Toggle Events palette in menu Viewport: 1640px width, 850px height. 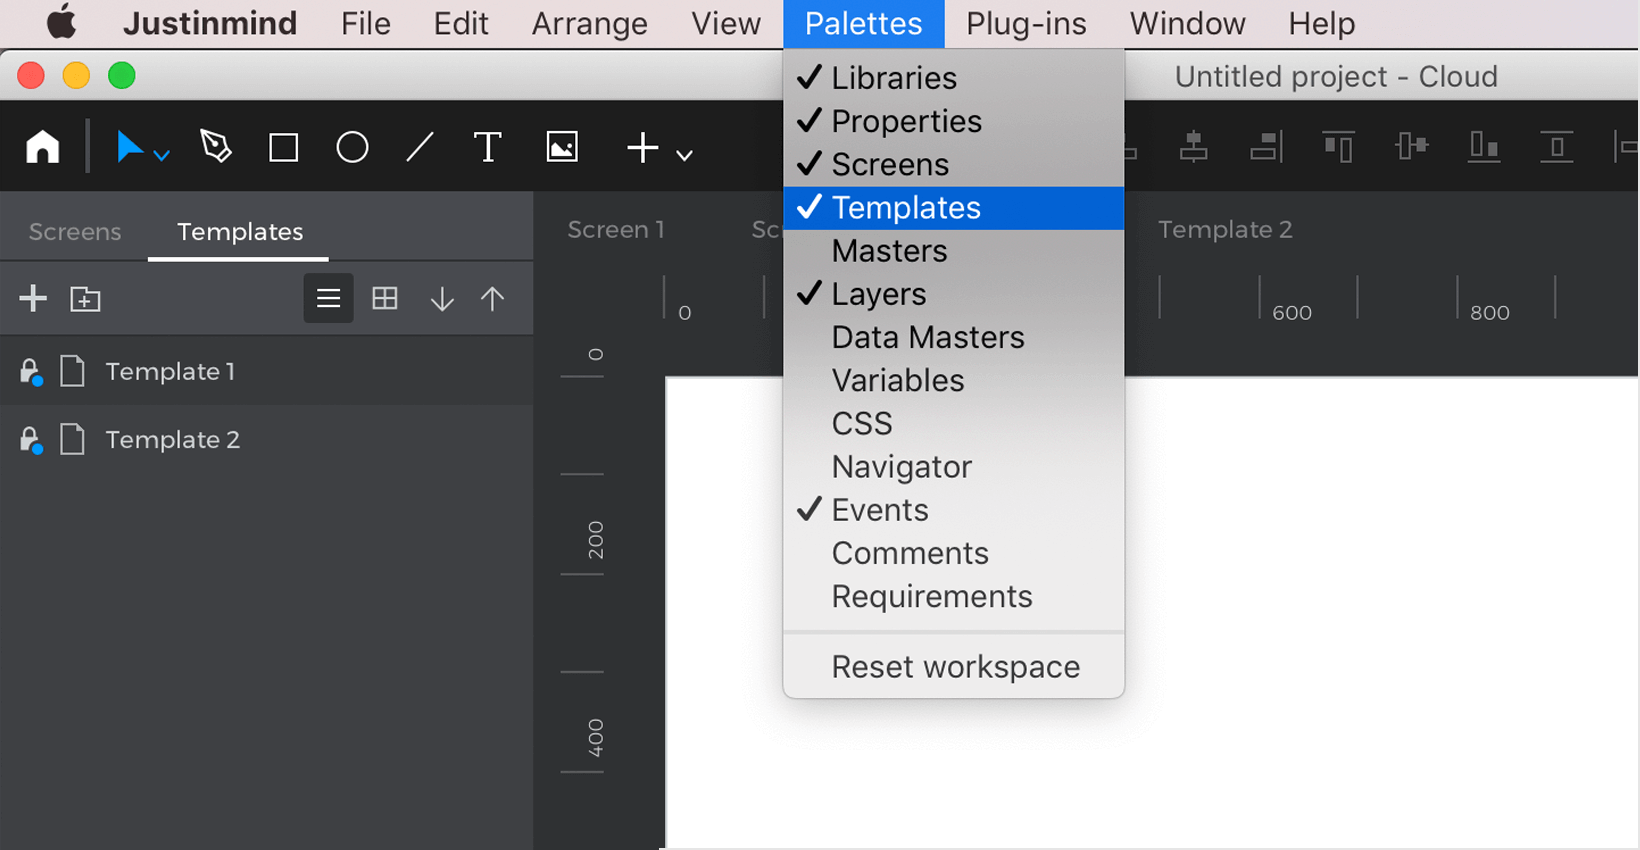click(x=954, y=510)
